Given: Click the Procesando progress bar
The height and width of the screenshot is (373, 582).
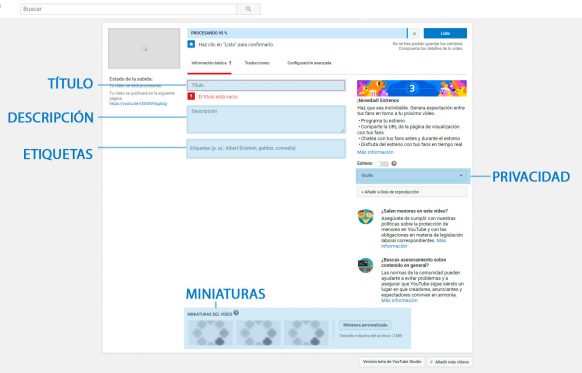Looking at the screenshot, I should pyautogui.click(x=297, y=33).
